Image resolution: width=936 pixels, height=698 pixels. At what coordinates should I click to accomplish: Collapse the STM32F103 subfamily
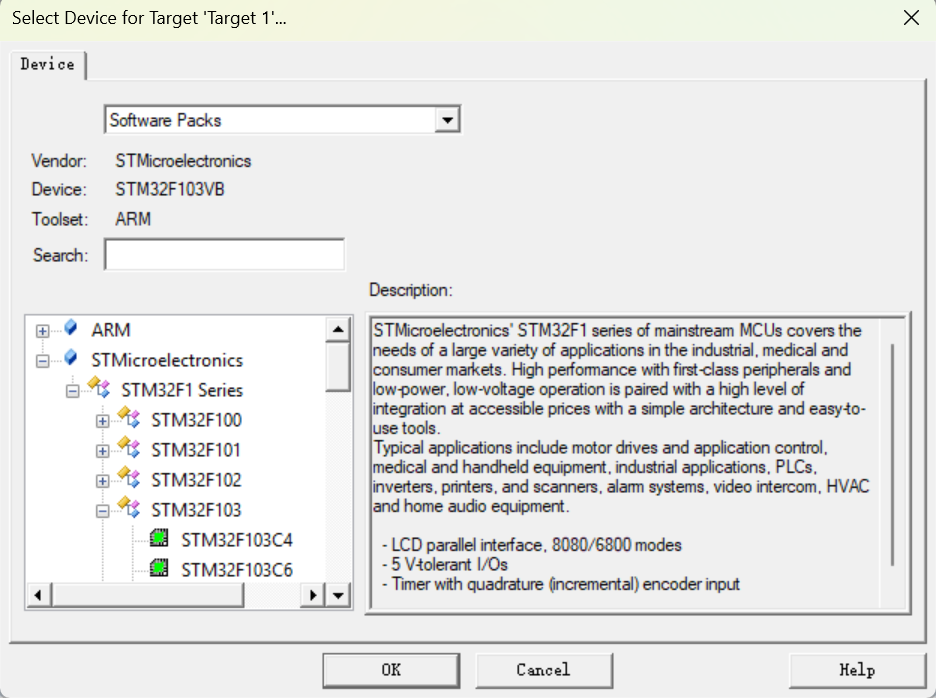(103, 511)
